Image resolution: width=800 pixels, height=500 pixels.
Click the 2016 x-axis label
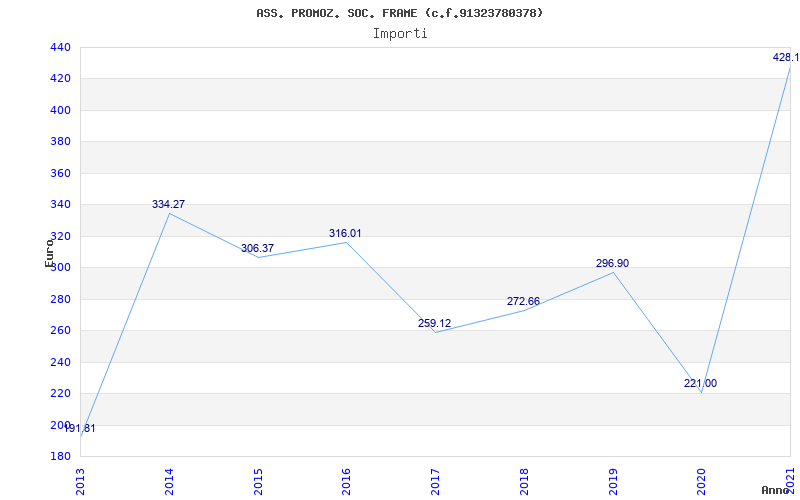click(346, 482)
